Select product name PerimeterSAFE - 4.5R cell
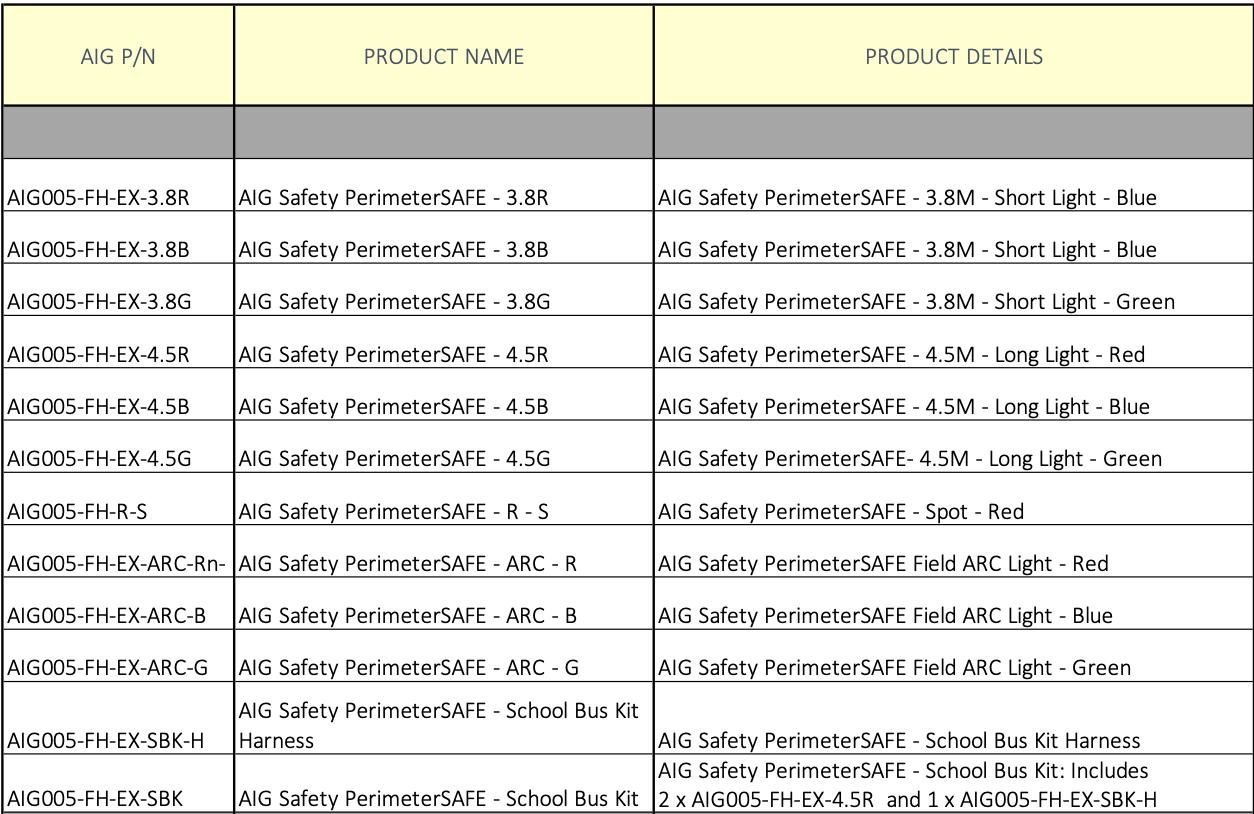Screen dimensions: 1254x814 (x=394, y=354)
